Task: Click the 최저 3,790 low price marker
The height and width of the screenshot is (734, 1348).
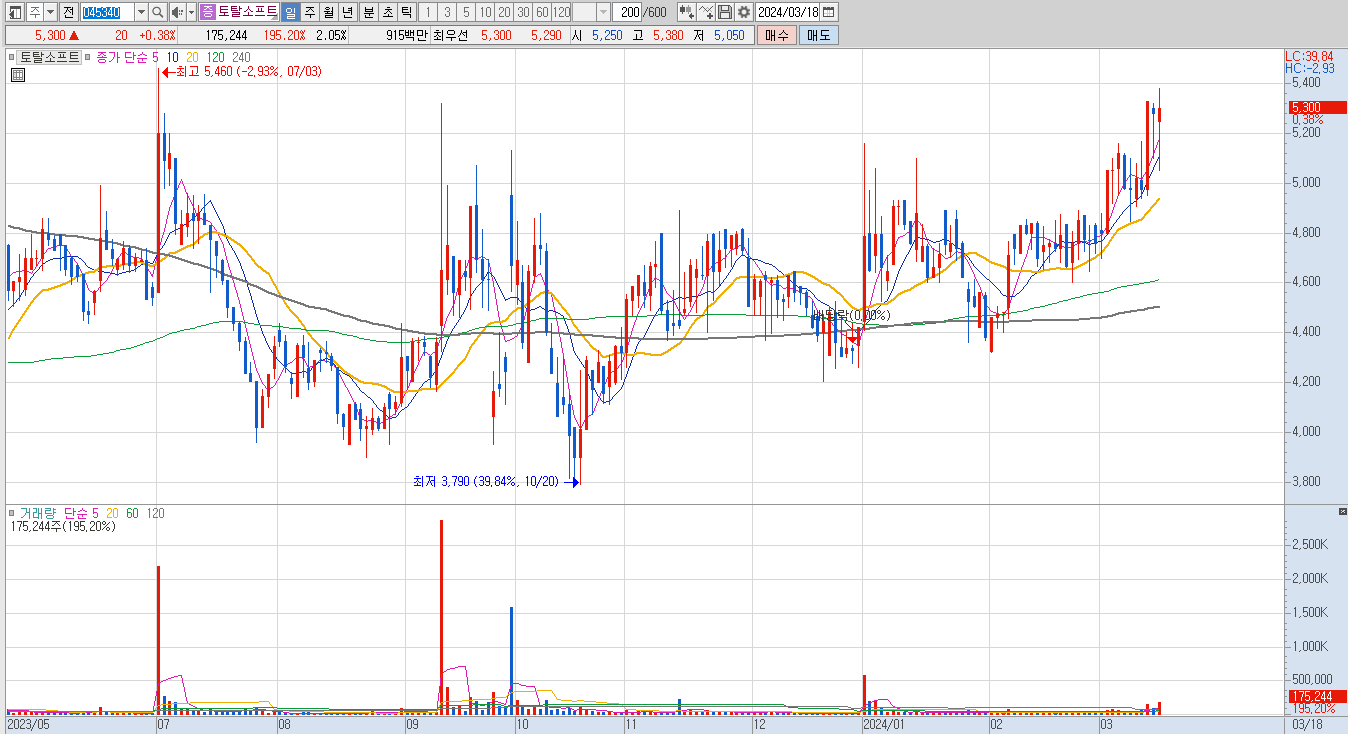Action: click(494, 482)
